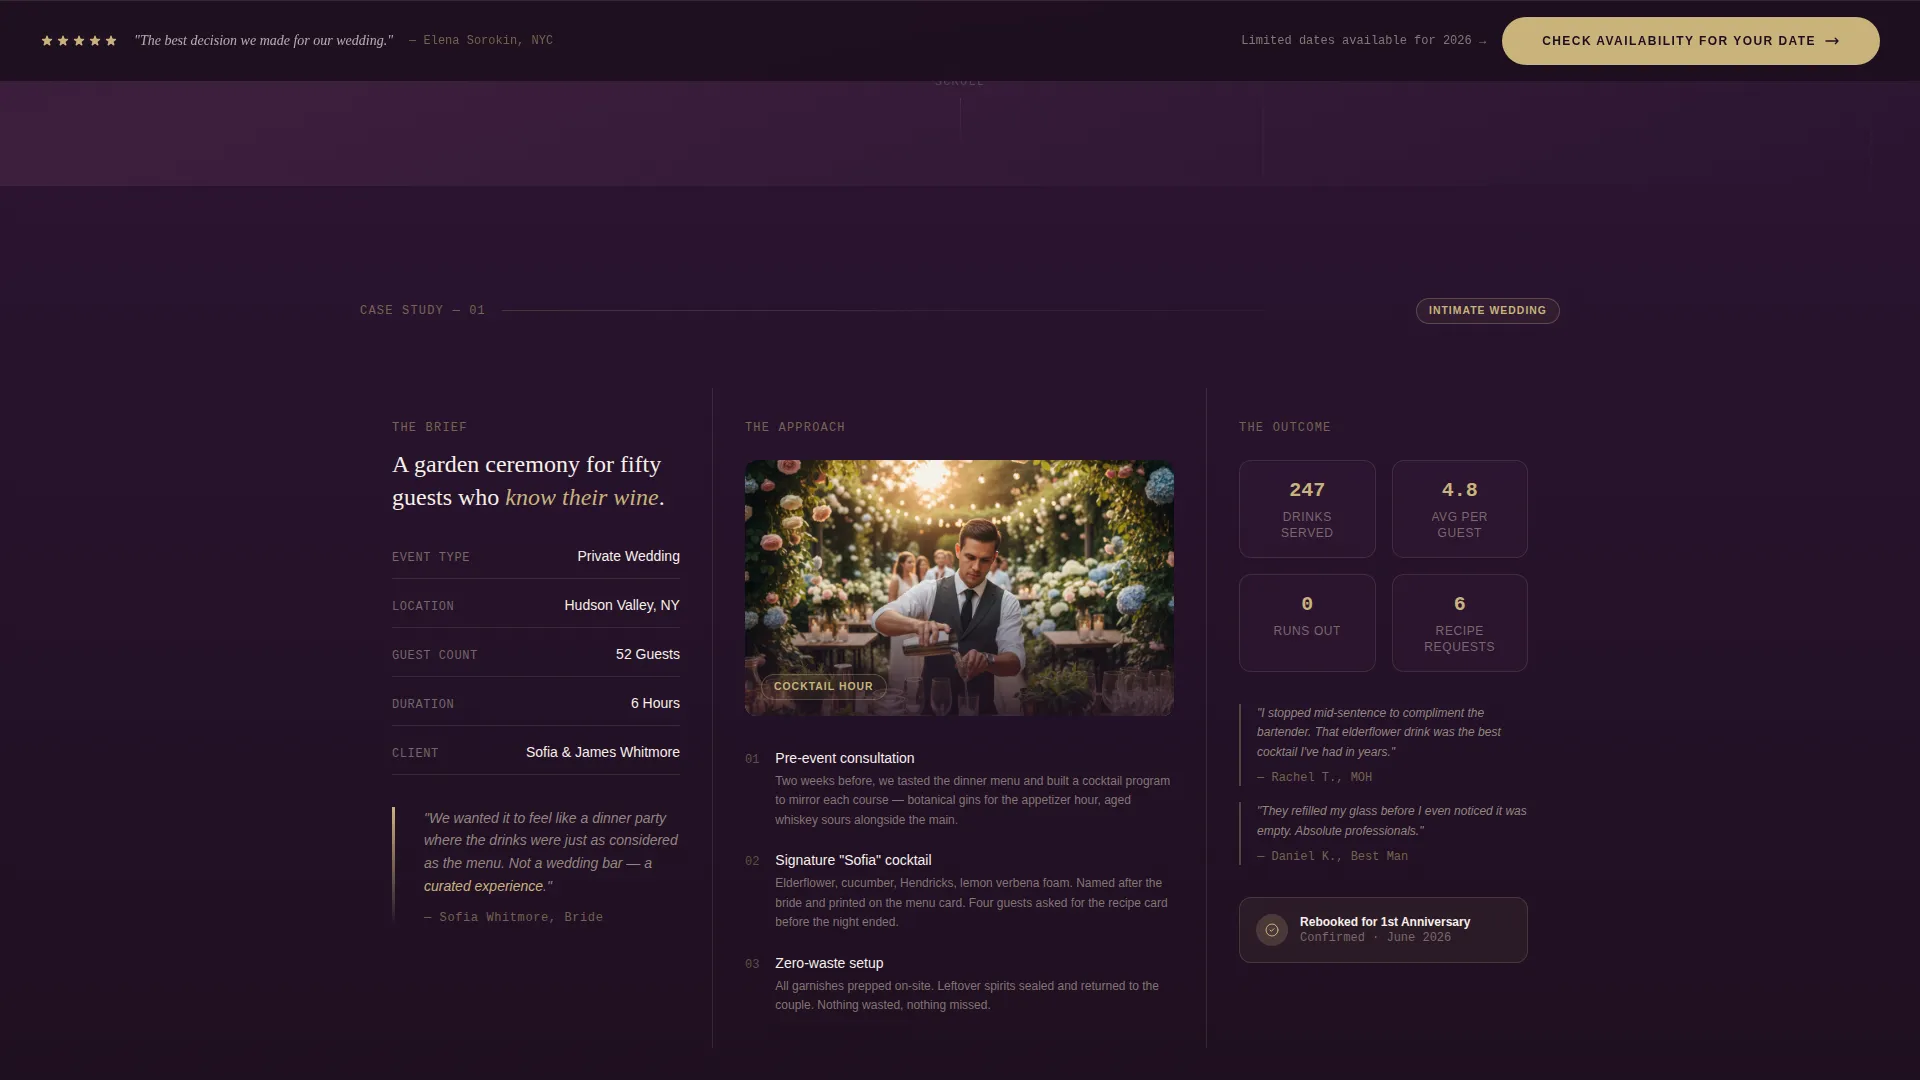Click the step number 03 label
The width and height of the screenshot is (1920, 1080).
(752, 965)
